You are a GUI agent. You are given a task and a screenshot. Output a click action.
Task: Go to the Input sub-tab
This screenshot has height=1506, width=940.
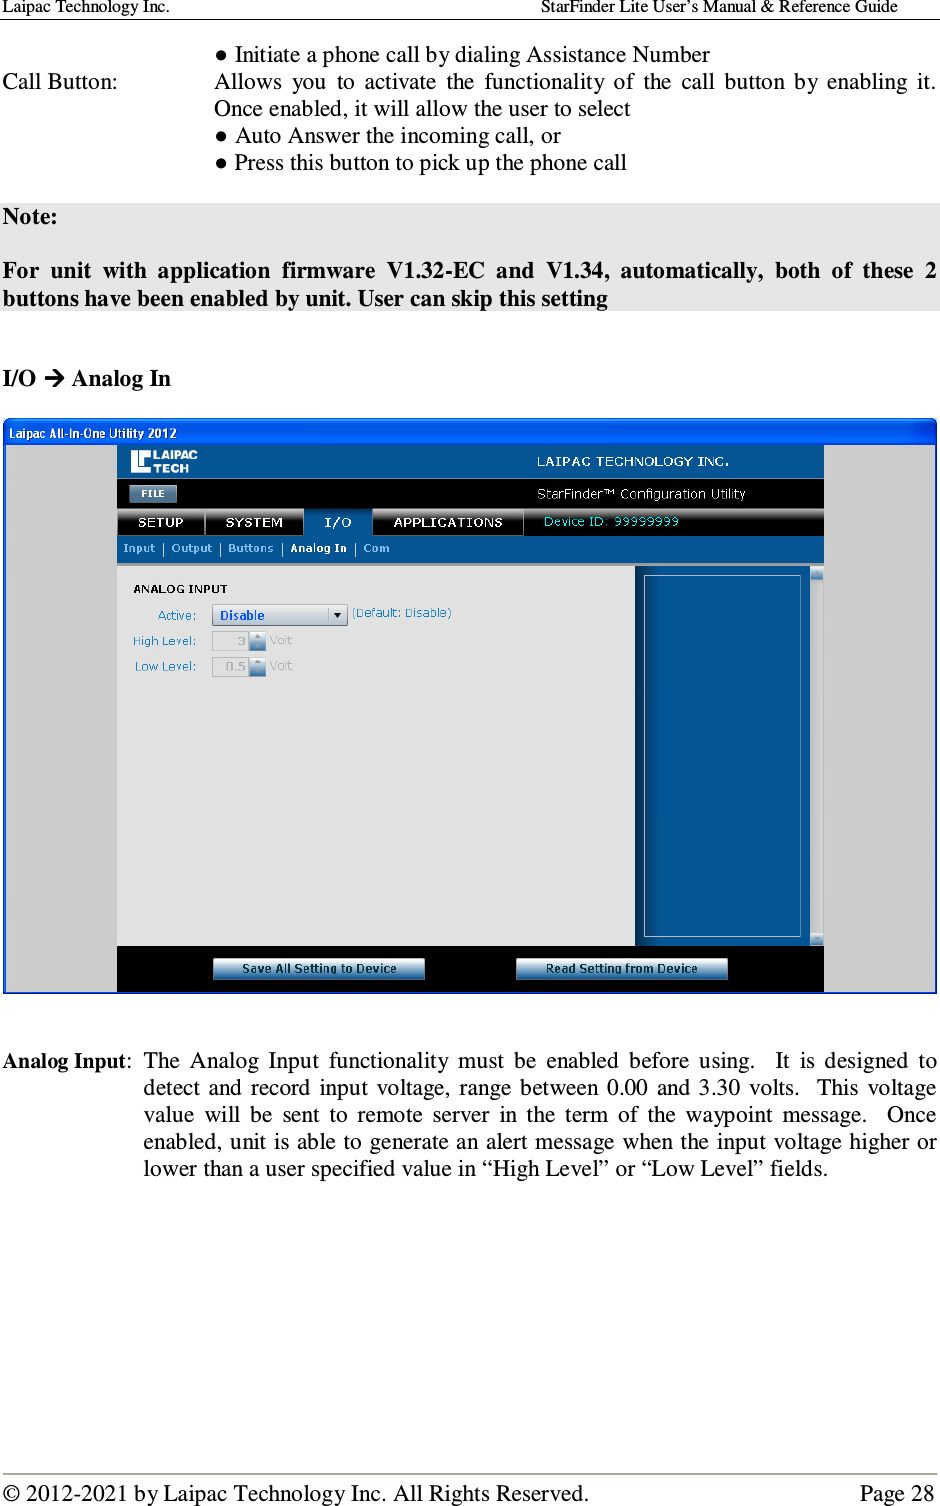(x=139, y=548)
